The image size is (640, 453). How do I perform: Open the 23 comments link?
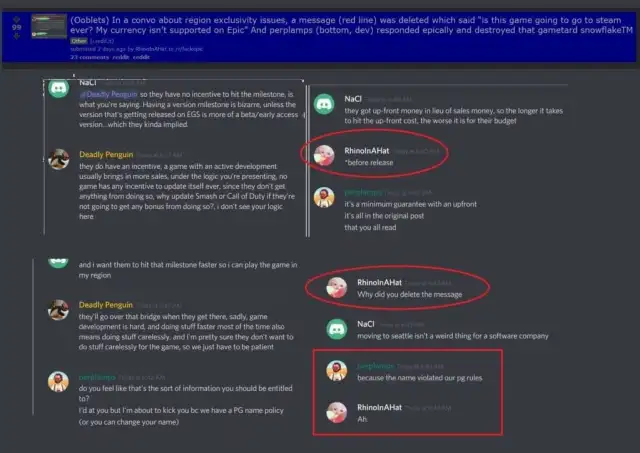click(89, 57)
